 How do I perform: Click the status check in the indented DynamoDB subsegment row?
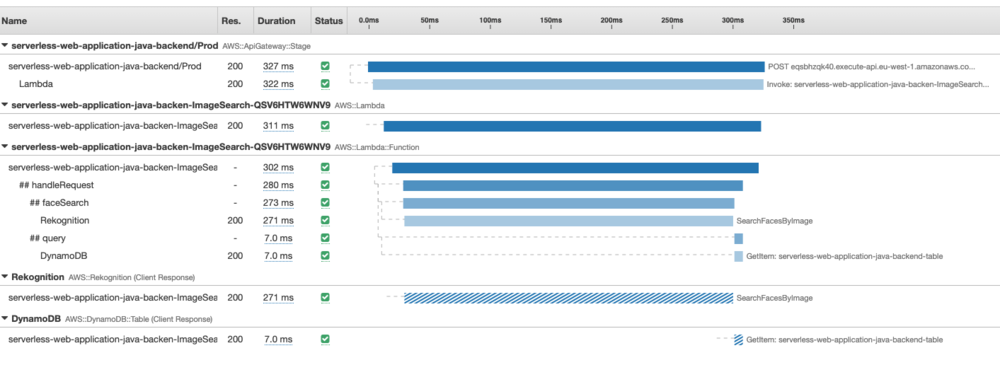pos(325,255)
